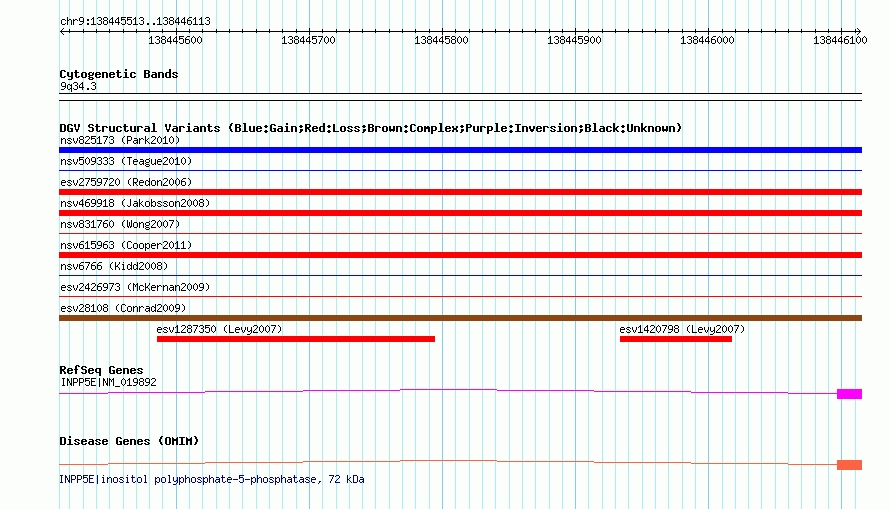Viewport: 890px width, 509px height.
Task: Click the chr9:138445513..138446113 coordinate label
Action: (135, 21)
